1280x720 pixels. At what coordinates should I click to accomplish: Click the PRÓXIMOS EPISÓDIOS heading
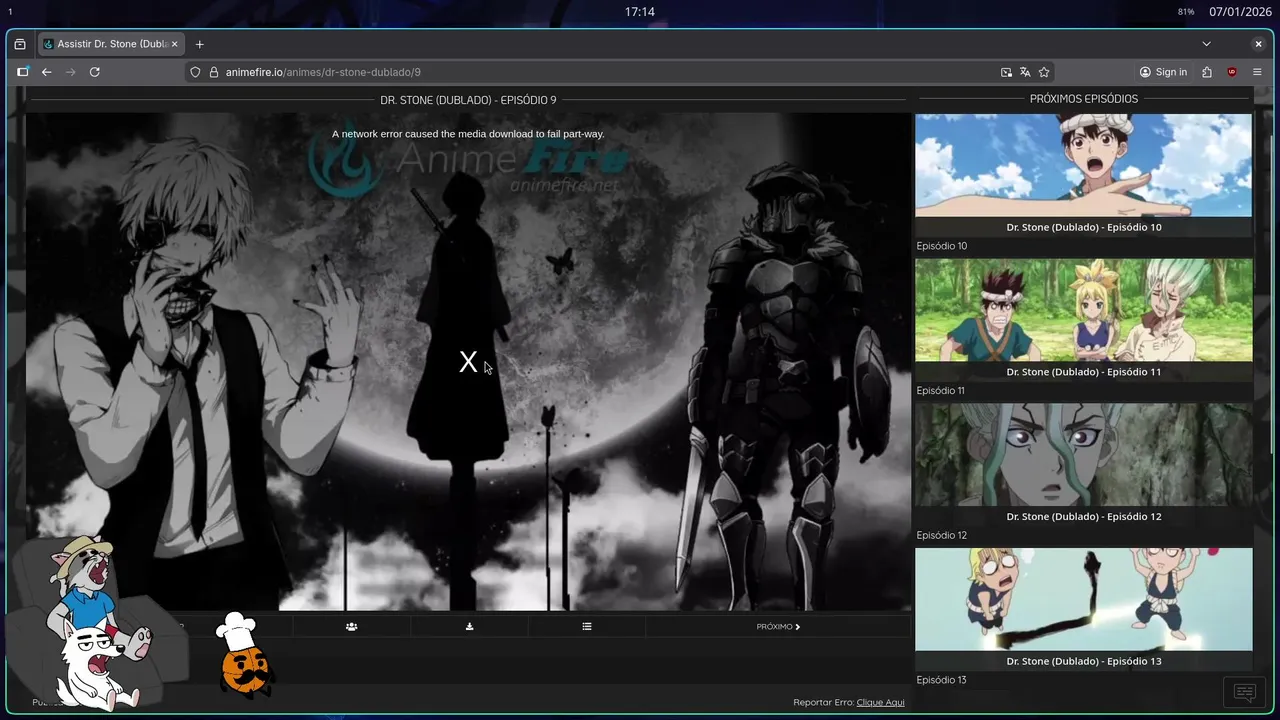[1084, 99]
